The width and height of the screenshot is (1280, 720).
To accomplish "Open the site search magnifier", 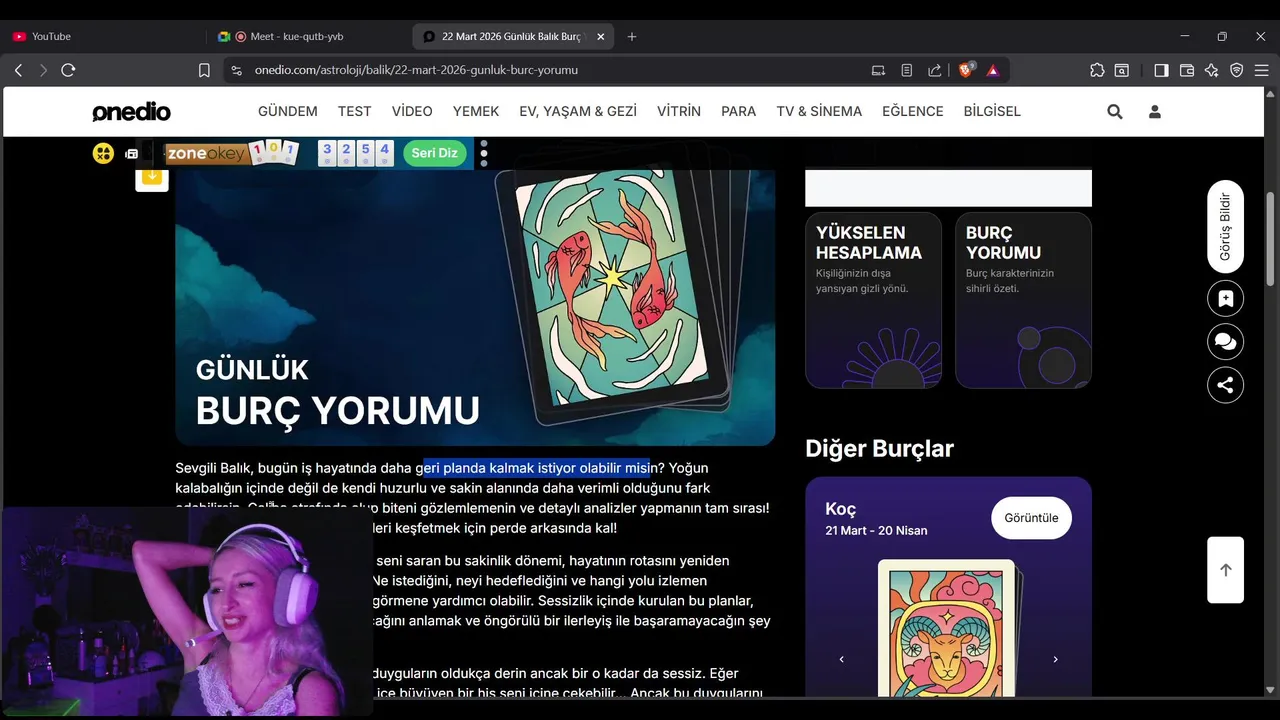I will [1115, 112].
